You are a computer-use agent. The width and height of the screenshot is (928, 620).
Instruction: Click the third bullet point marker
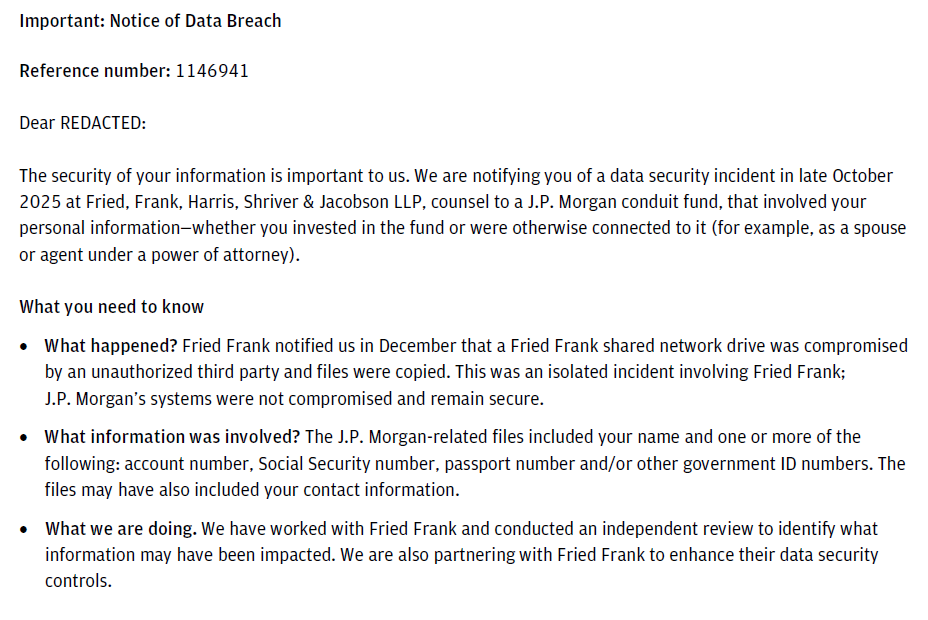[25, 529]
